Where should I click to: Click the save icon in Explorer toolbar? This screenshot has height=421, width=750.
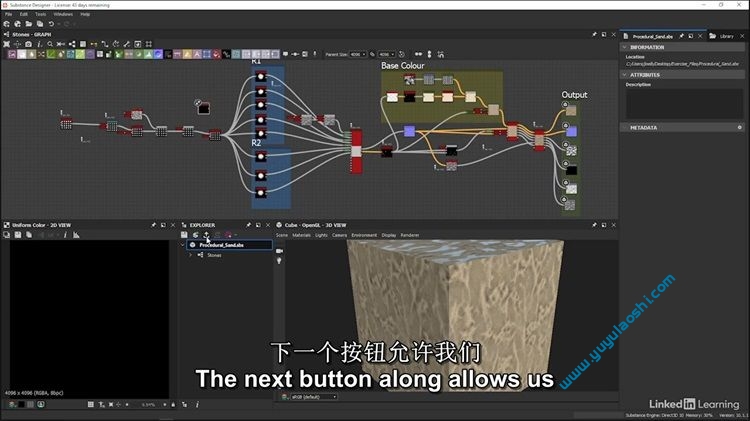click(x=184, y=235)
